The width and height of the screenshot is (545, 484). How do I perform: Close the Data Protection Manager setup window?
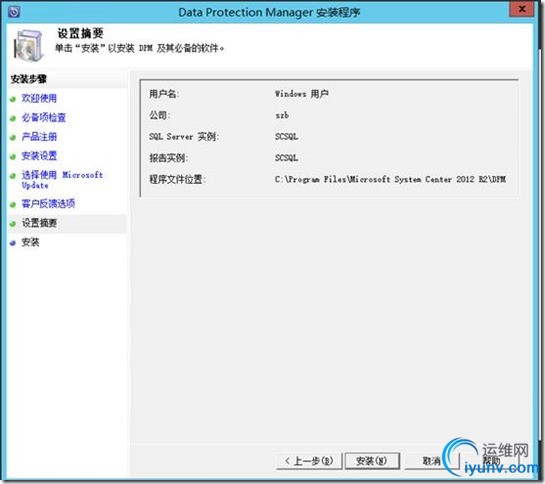(x=522, y=9)
